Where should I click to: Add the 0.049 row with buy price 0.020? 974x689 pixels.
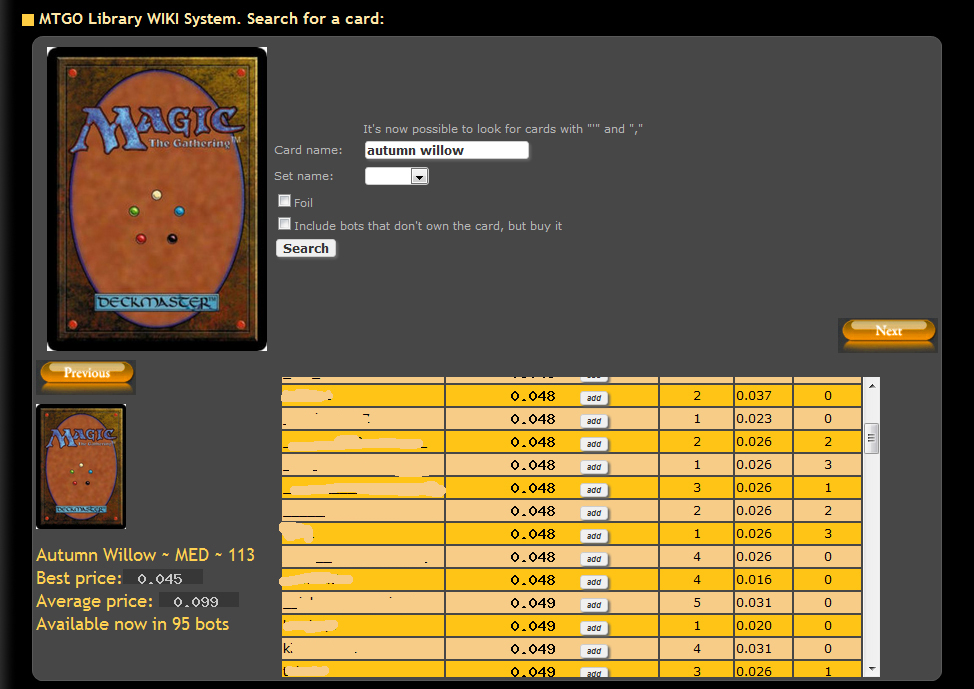point(594,628)
